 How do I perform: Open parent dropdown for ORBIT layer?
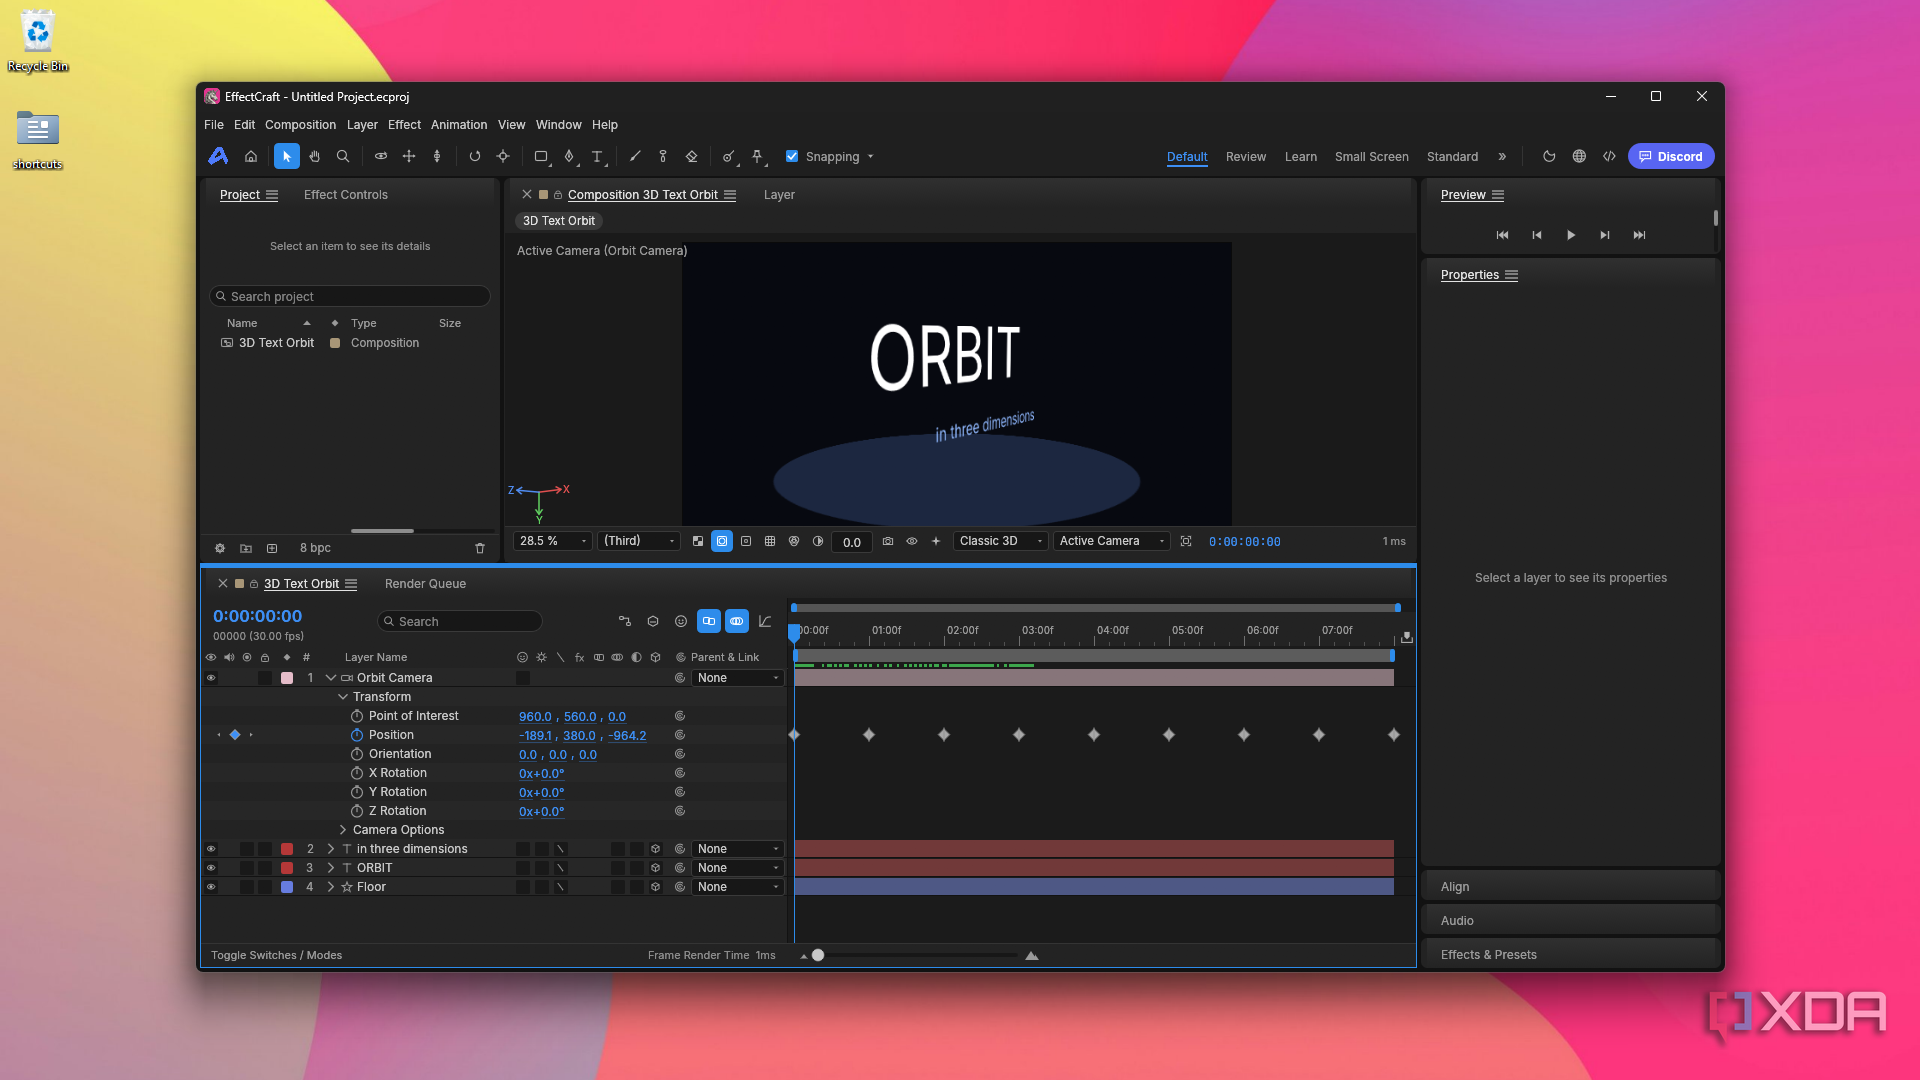coord(737,868)
